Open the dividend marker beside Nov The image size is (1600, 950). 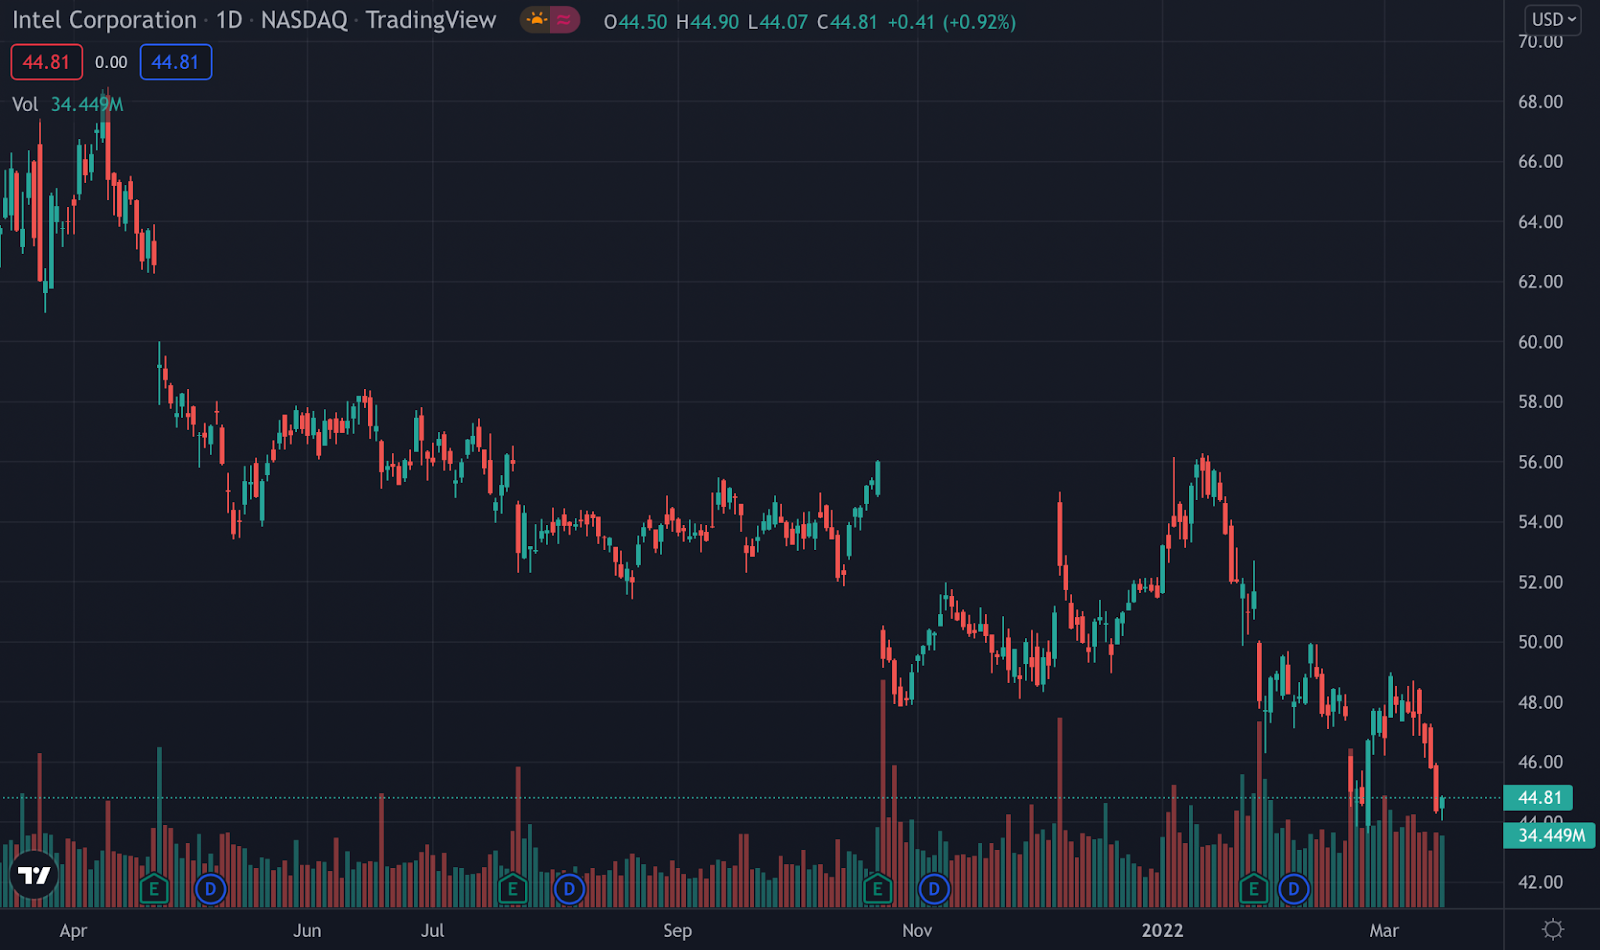pyautogui.click(x=934, y=888)
